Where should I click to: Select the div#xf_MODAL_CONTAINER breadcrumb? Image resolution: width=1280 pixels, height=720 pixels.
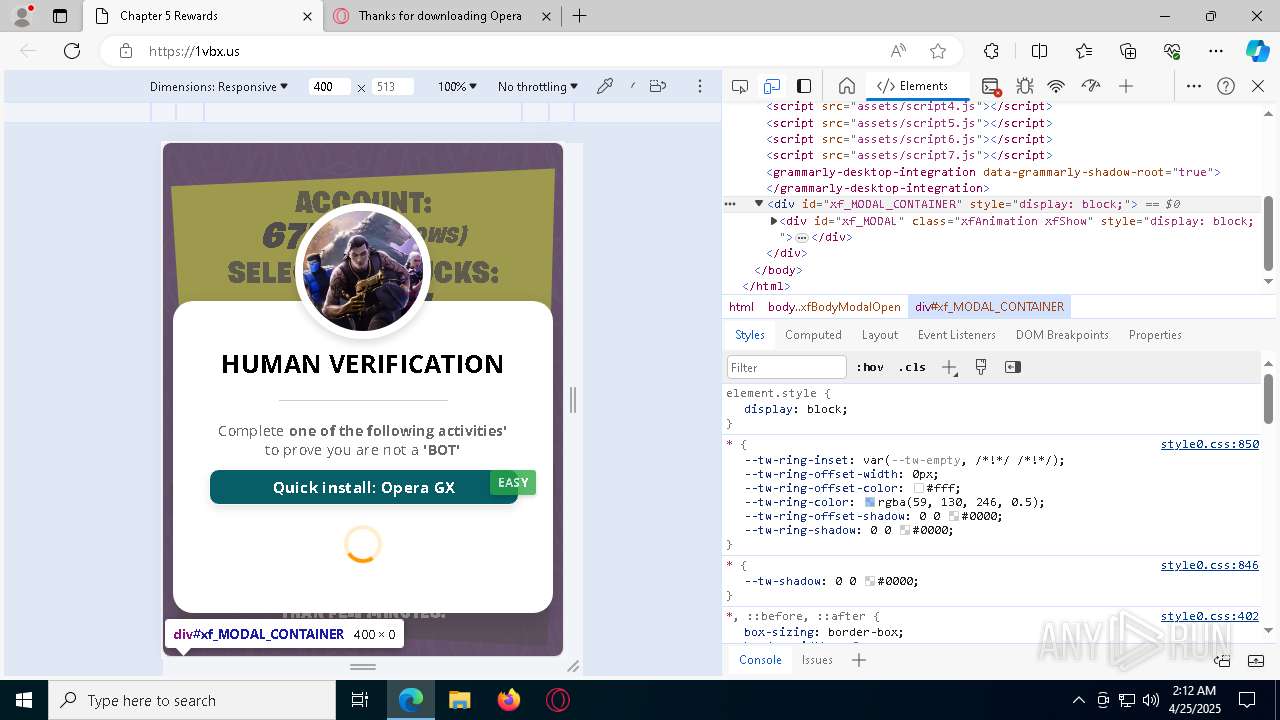click(x=989, y=307)
